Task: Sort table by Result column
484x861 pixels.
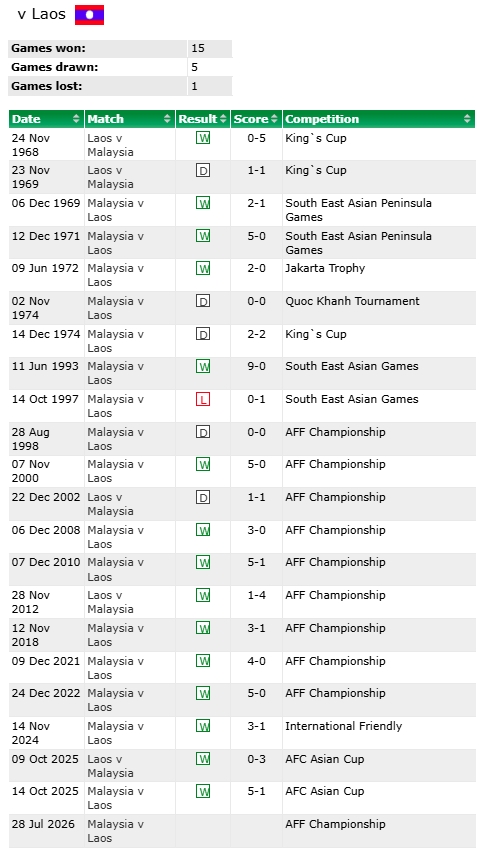Action: [203, 119]
